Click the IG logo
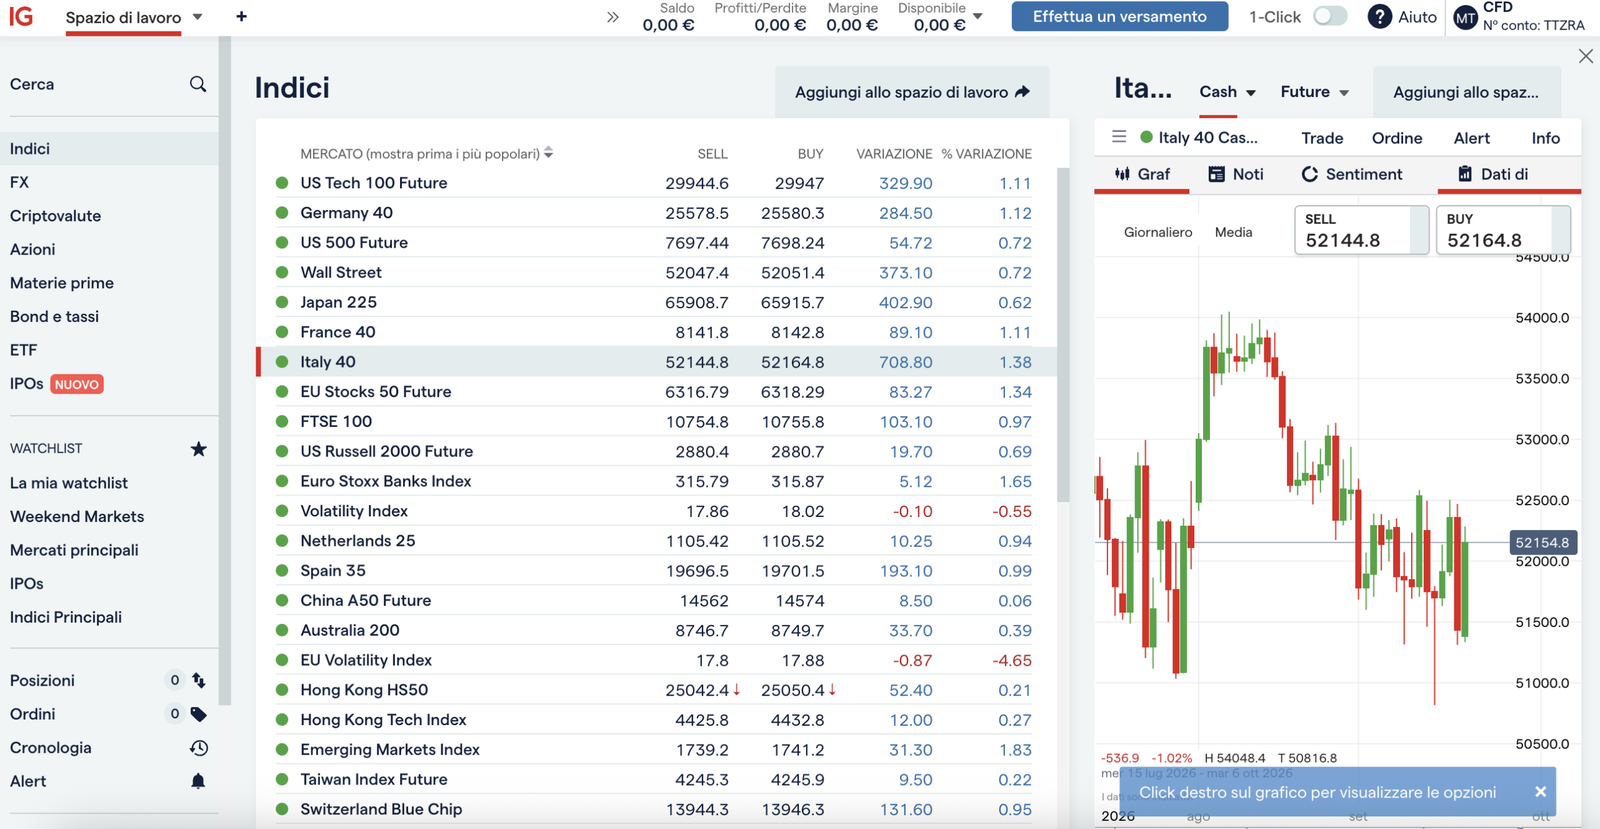 (21, 16)
